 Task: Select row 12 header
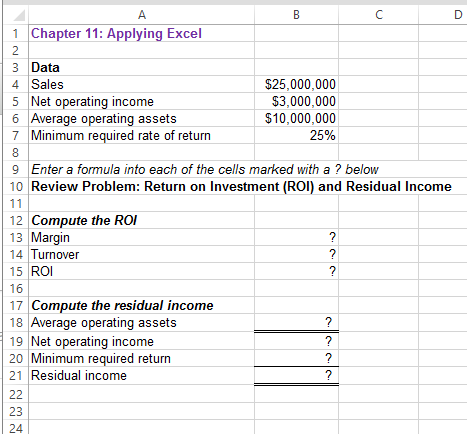15,220
